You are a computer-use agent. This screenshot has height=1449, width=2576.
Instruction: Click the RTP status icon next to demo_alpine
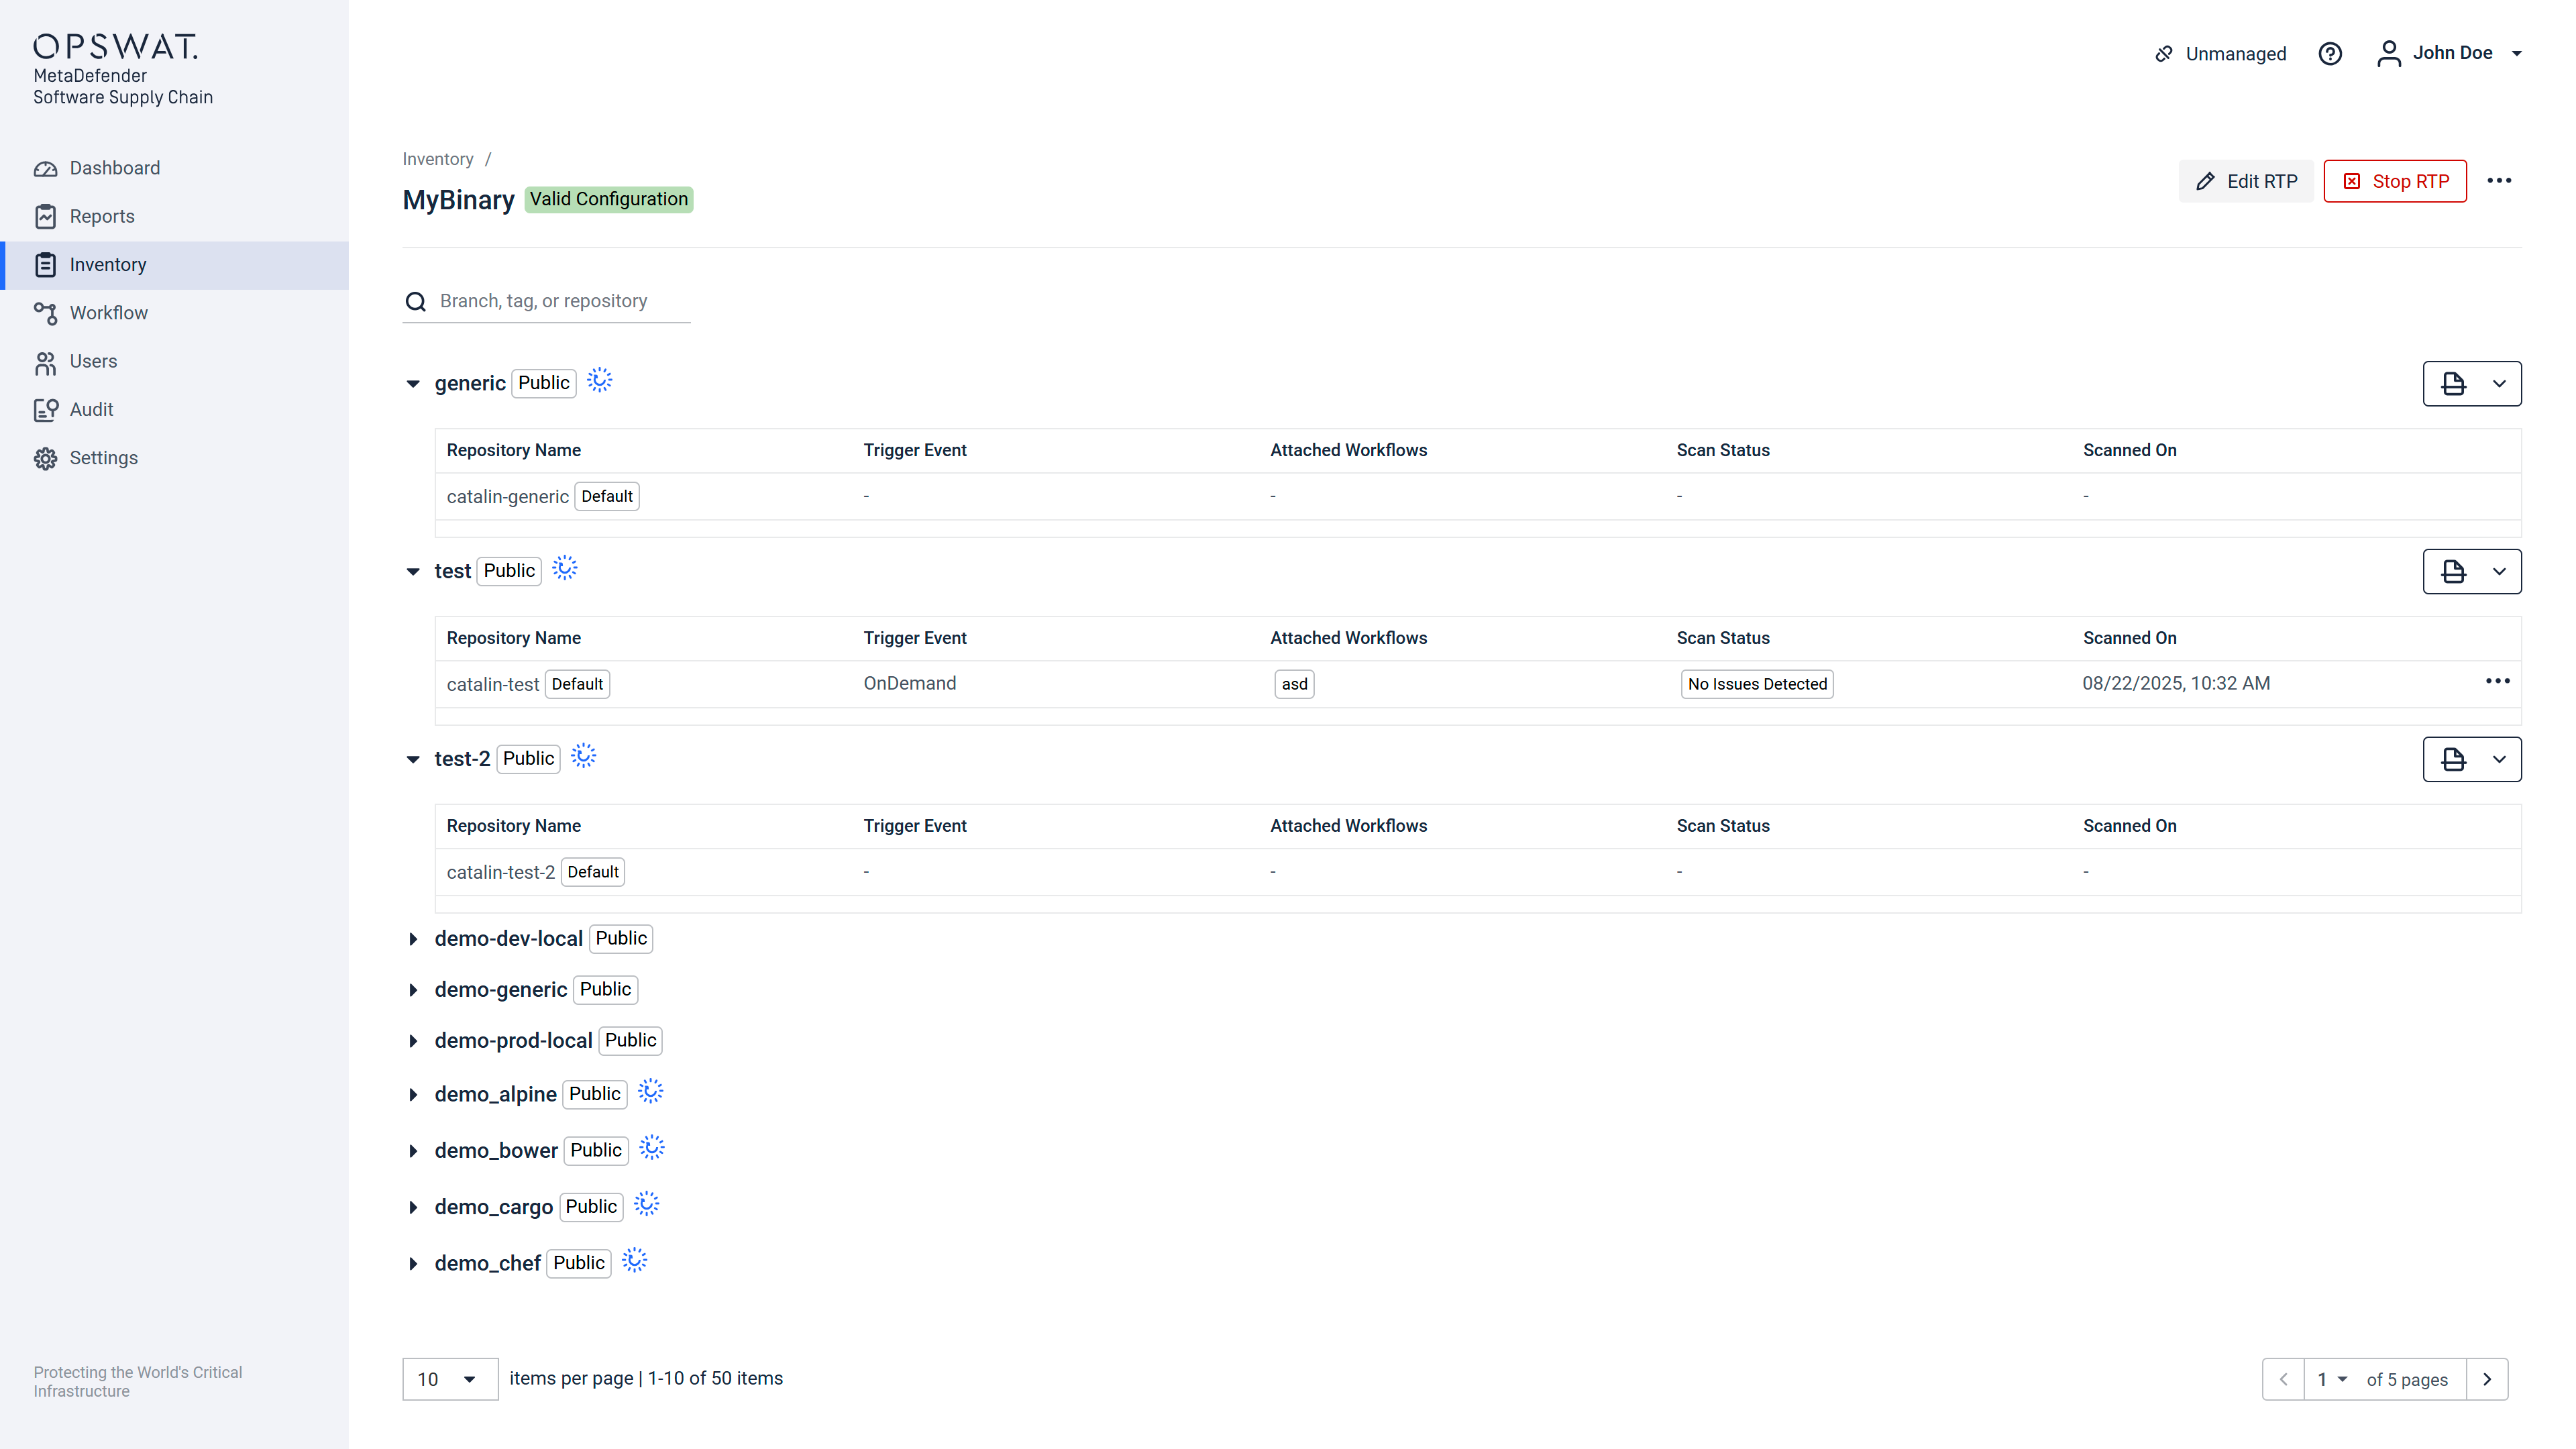pos(651,1092)
